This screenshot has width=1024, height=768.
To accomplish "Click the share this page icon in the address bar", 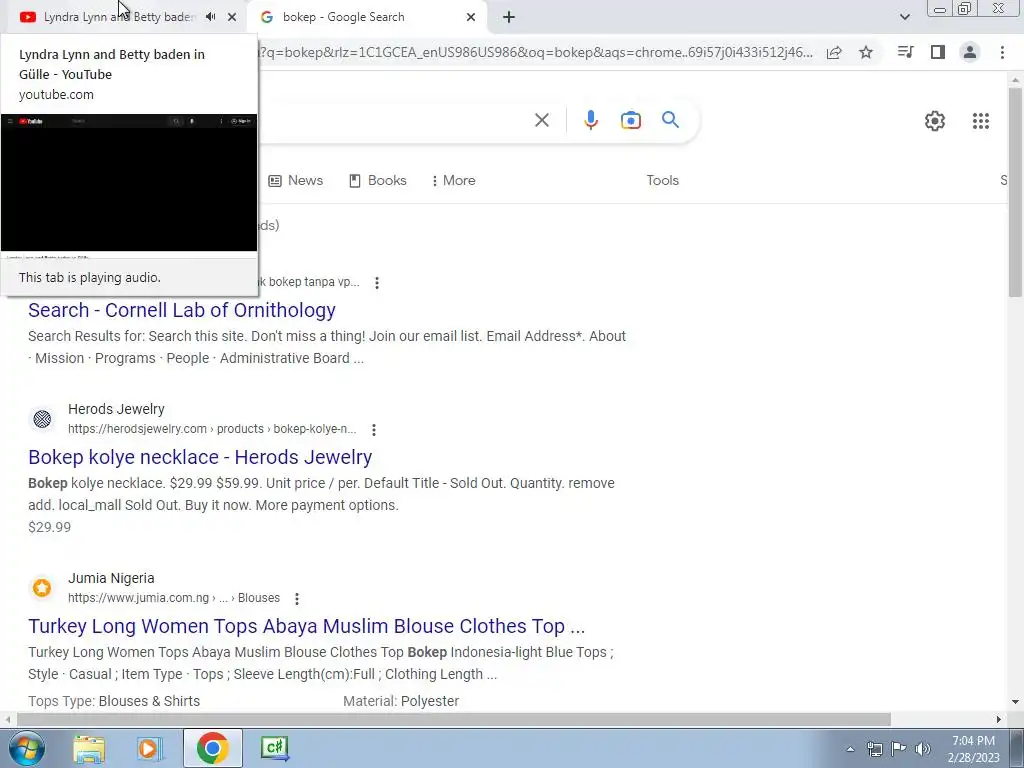I will 834,52.
